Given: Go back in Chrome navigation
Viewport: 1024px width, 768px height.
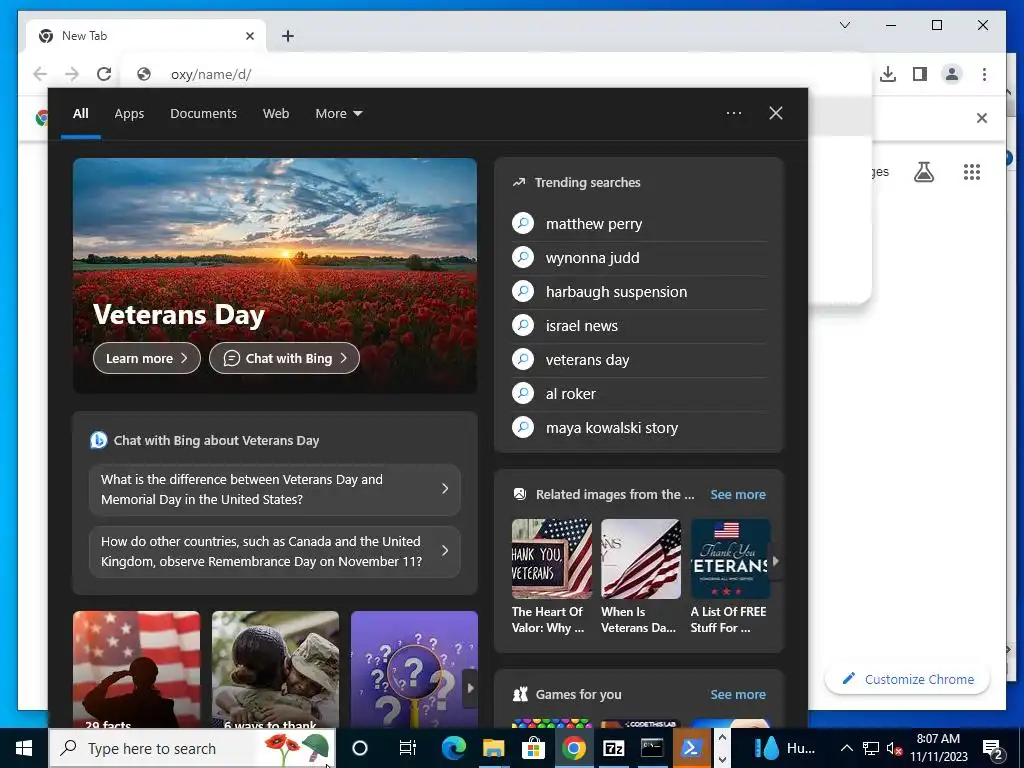Looking at the screenshot, I should click(40, 74).
